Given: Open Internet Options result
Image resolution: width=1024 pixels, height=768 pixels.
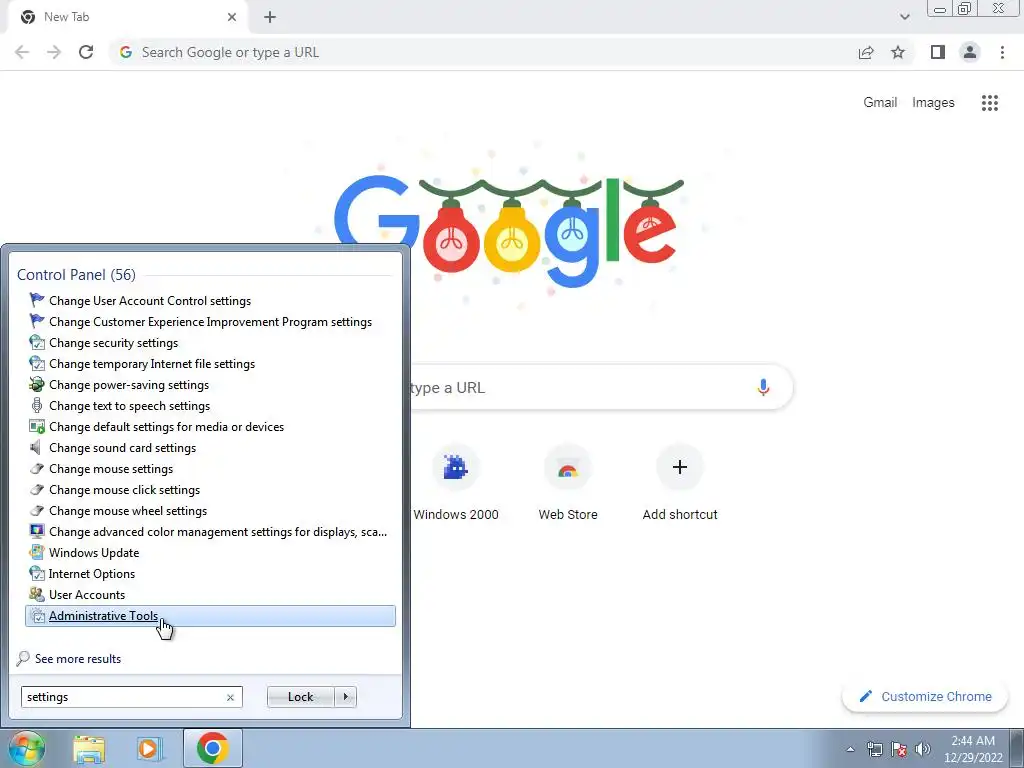Looking at the screenshot, I should (210, 573).
